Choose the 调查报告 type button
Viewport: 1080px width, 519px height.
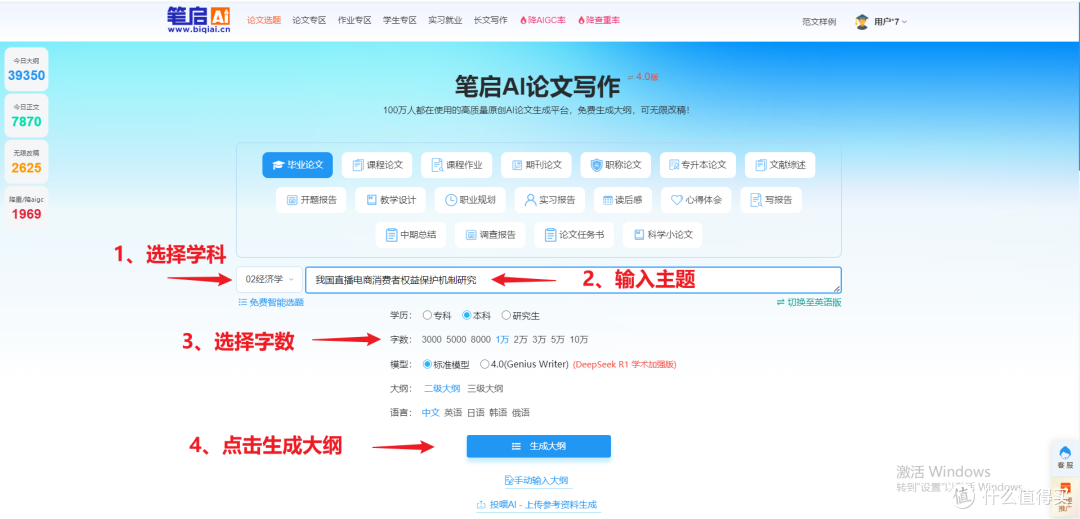coord(490,235)
